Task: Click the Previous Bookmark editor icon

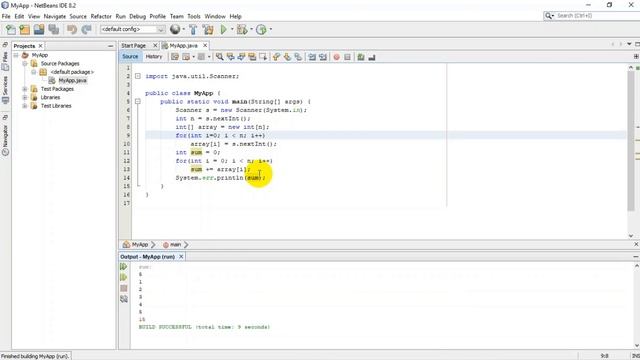Action: click(277, 57)
